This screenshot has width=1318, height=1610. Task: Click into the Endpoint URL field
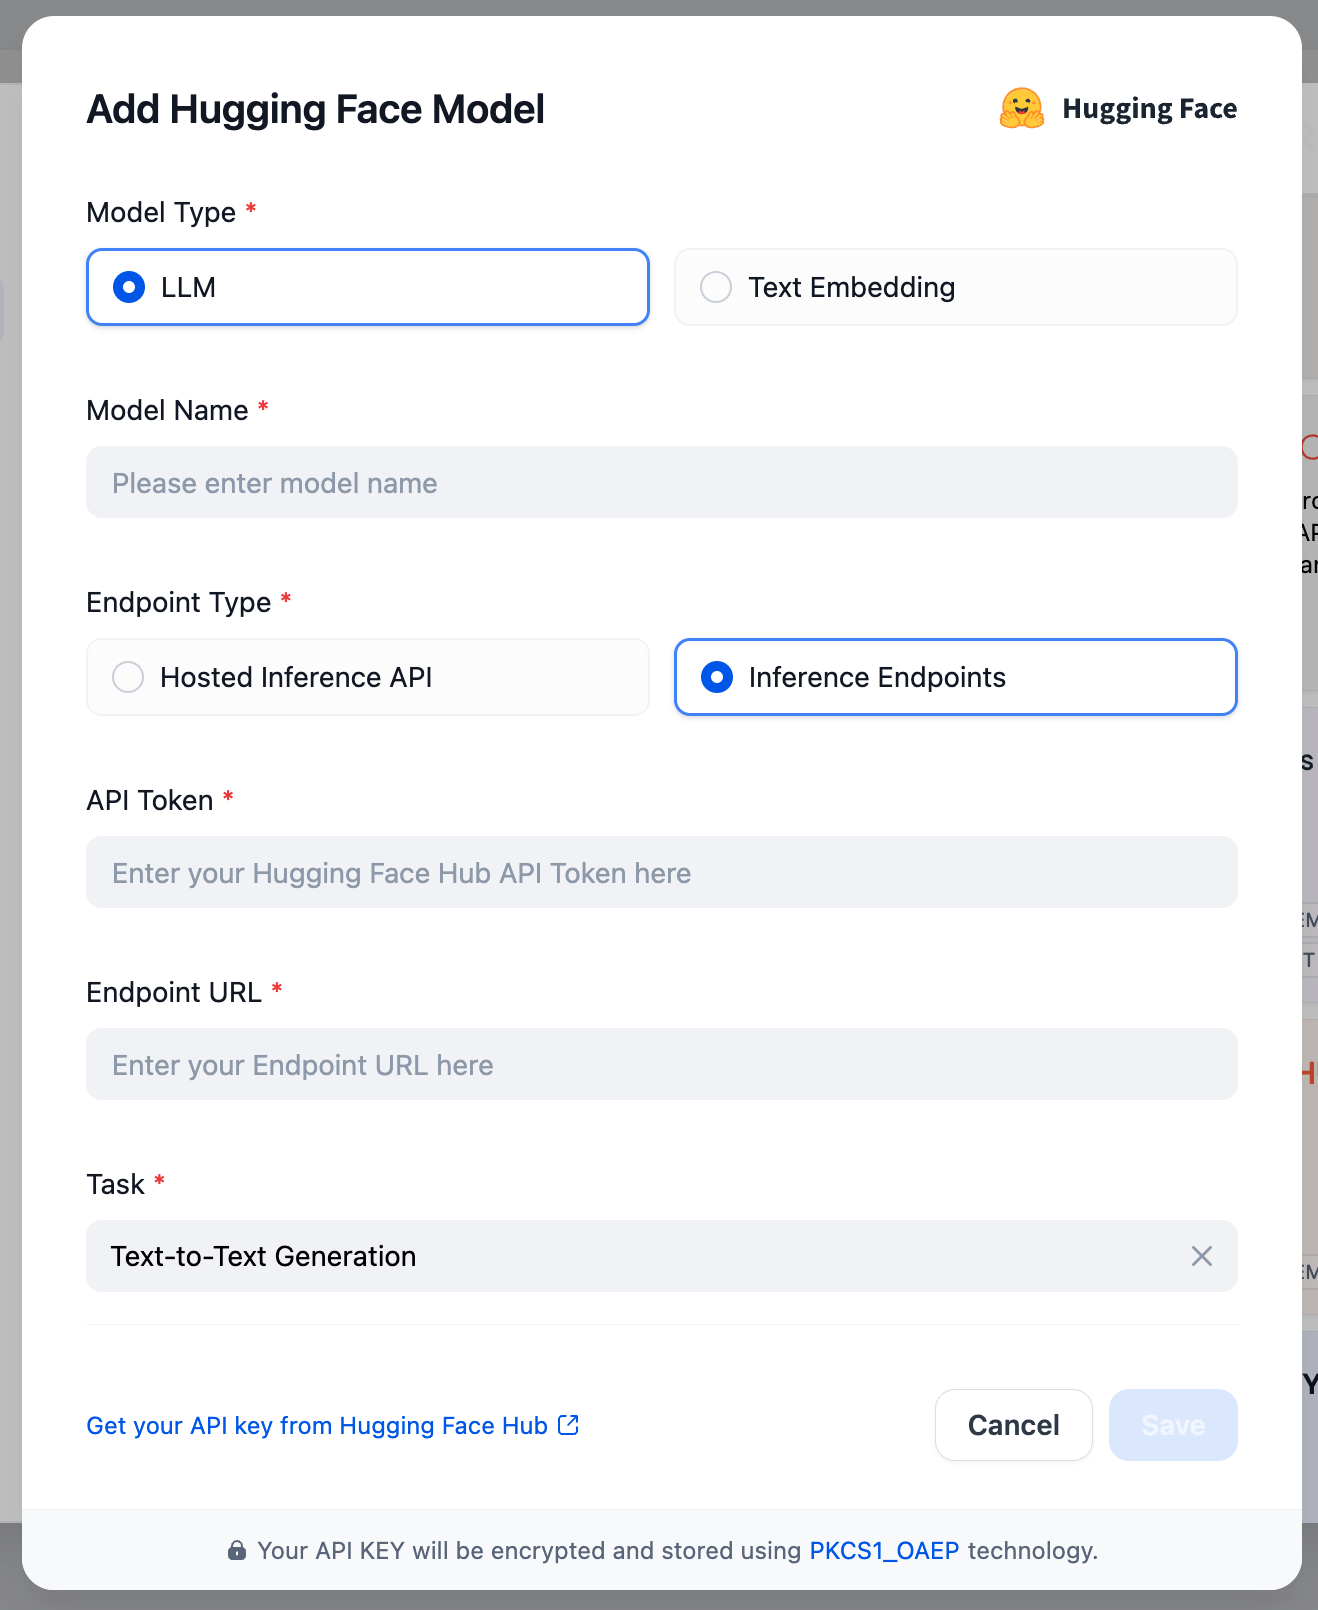pyautogui.click(x=662, y=1064)
